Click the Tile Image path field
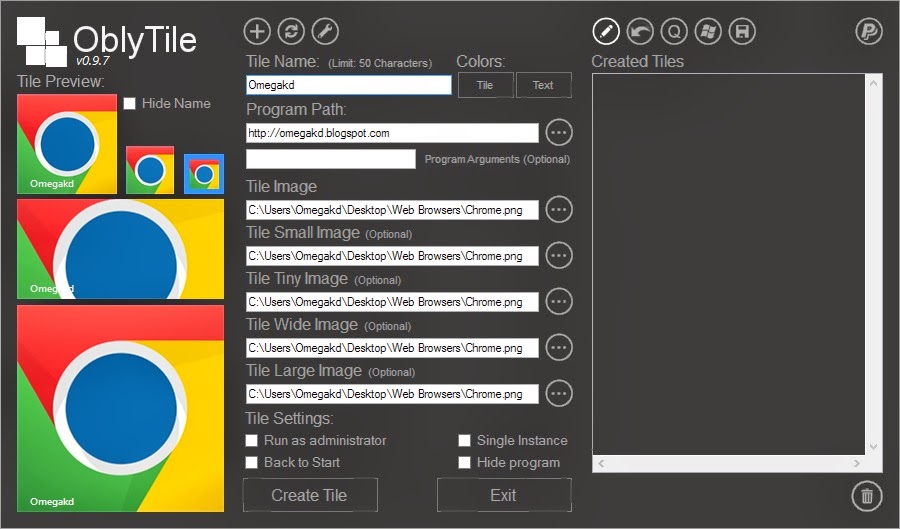Screen dimensions: 900x529 392,210
